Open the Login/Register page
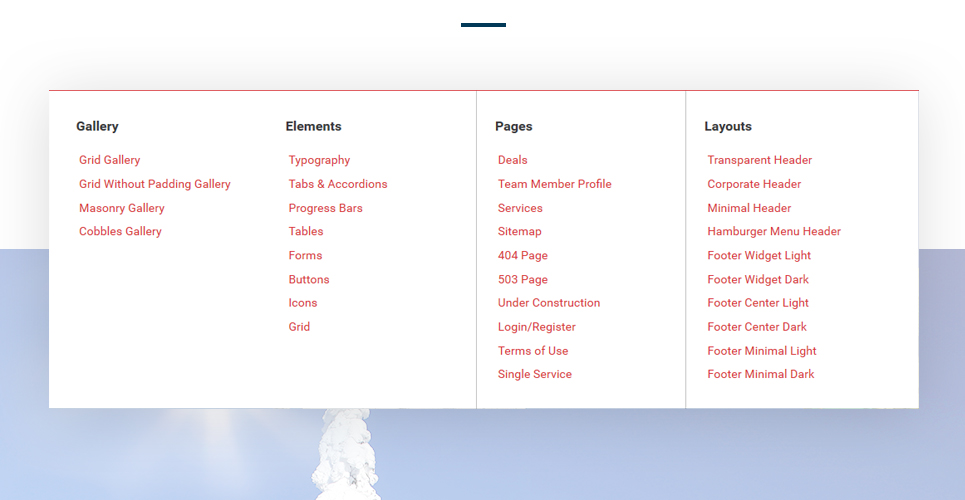965x500 pixels. click(537, 327)
